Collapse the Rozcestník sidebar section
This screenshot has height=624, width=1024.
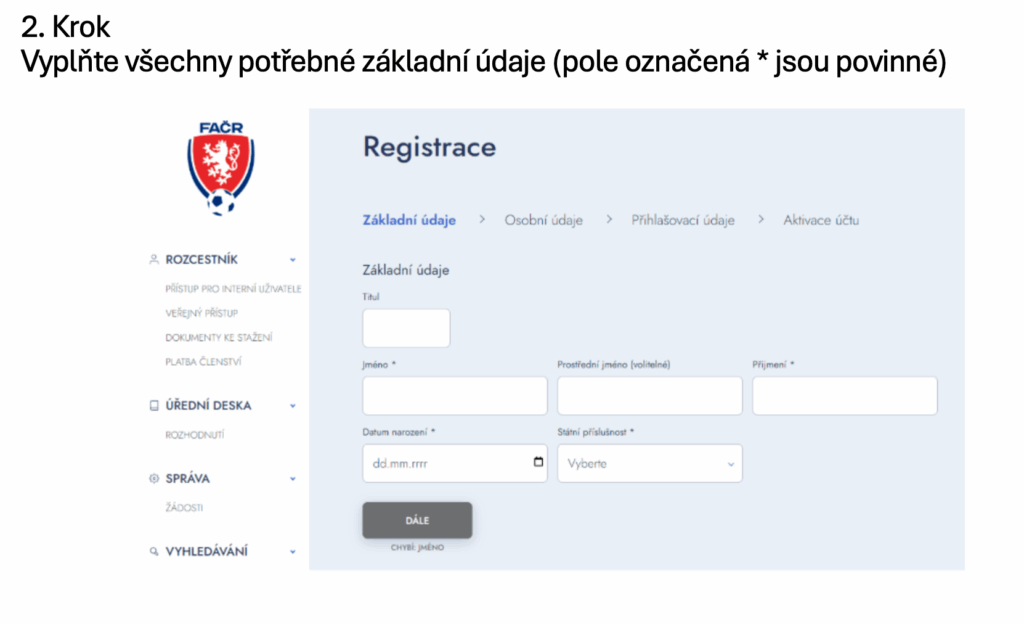293,259
